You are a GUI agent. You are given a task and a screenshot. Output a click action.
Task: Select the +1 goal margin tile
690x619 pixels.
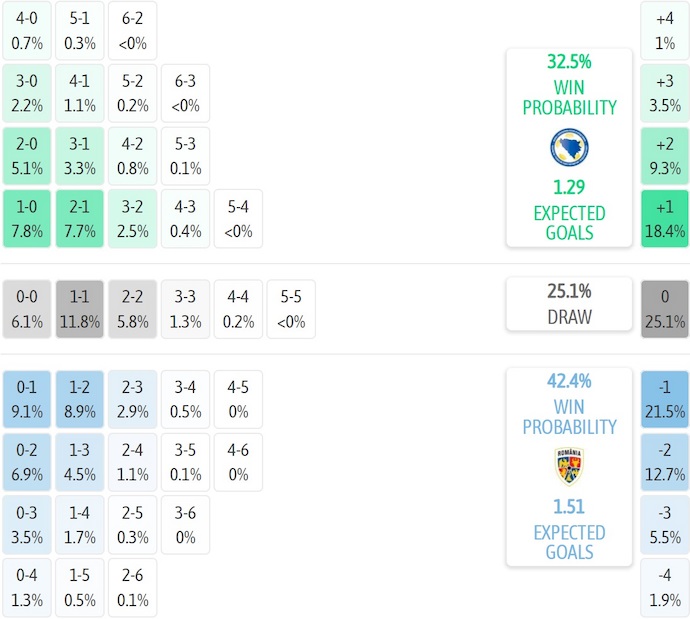[665, 219]
